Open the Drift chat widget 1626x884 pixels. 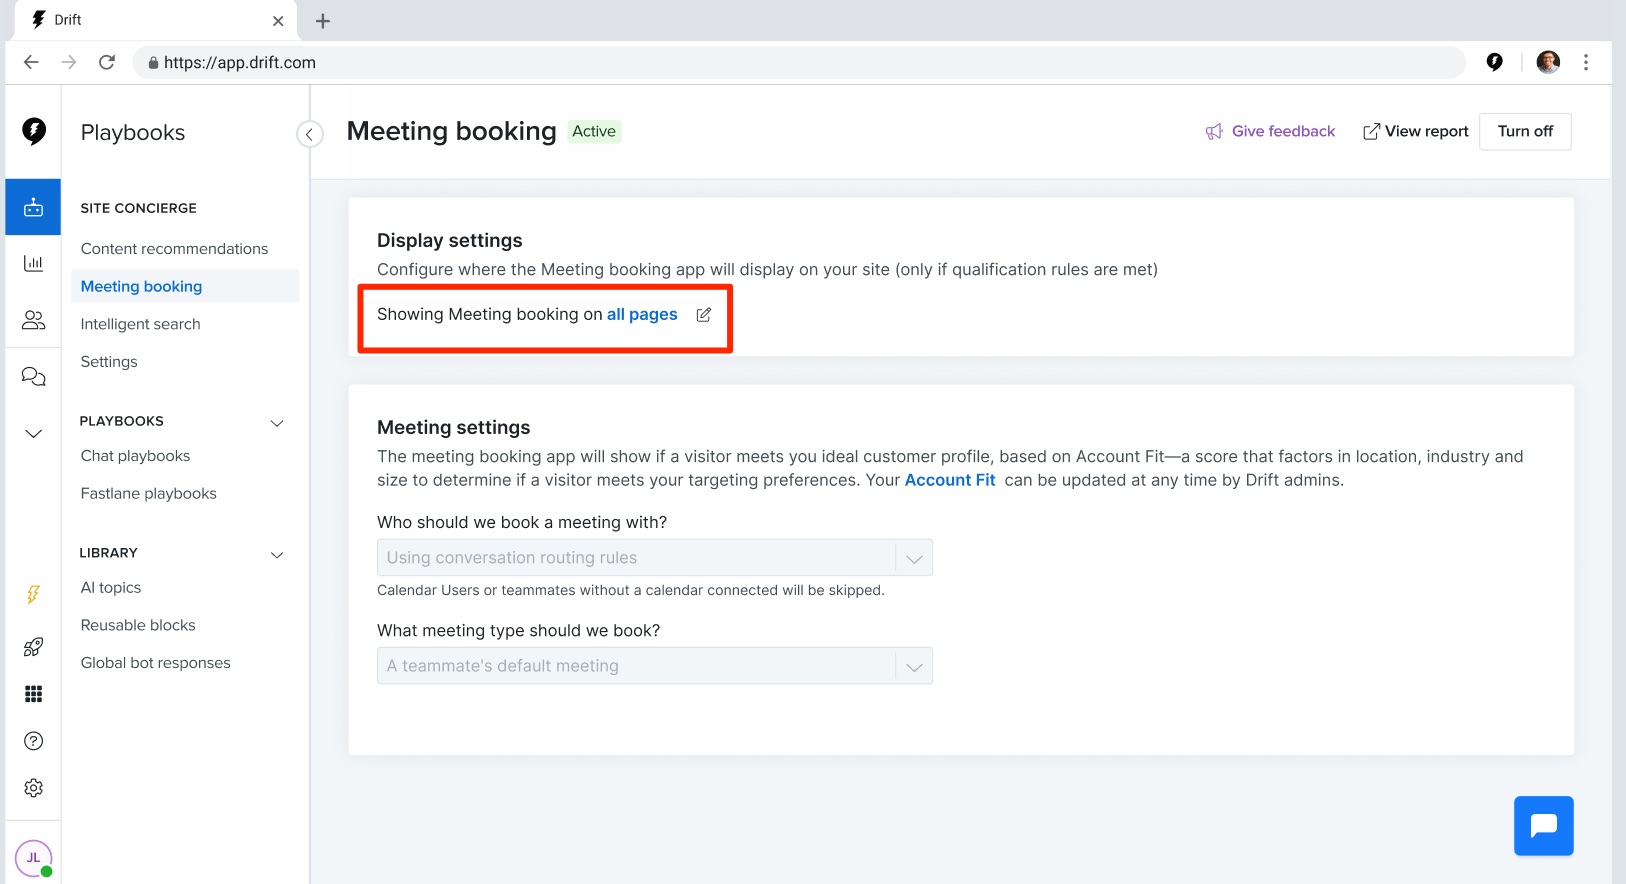(1543, 826)
